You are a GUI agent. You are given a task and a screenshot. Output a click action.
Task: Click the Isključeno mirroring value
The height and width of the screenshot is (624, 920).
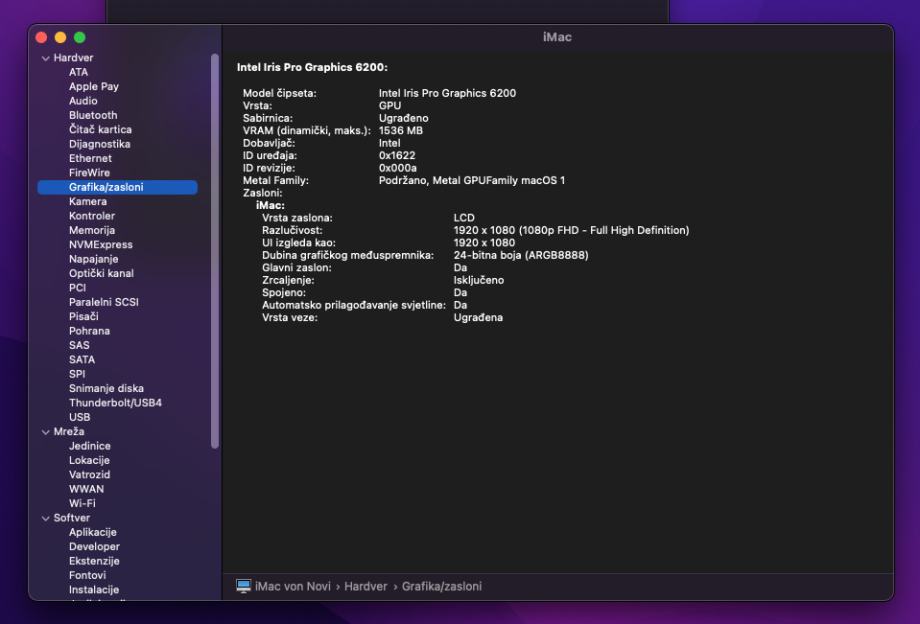click(x=479, y=280)
